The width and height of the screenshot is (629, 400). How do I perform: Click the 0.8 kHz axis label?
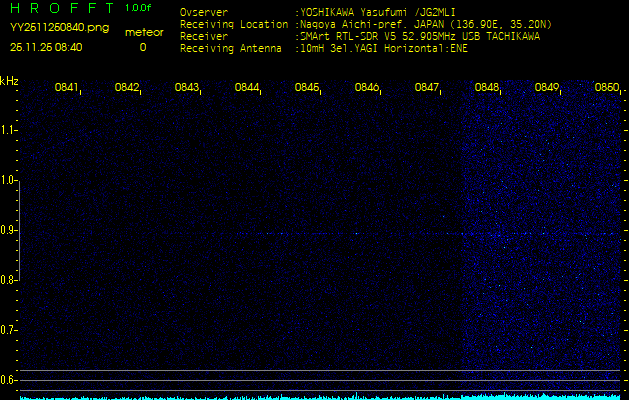(8, 280)
